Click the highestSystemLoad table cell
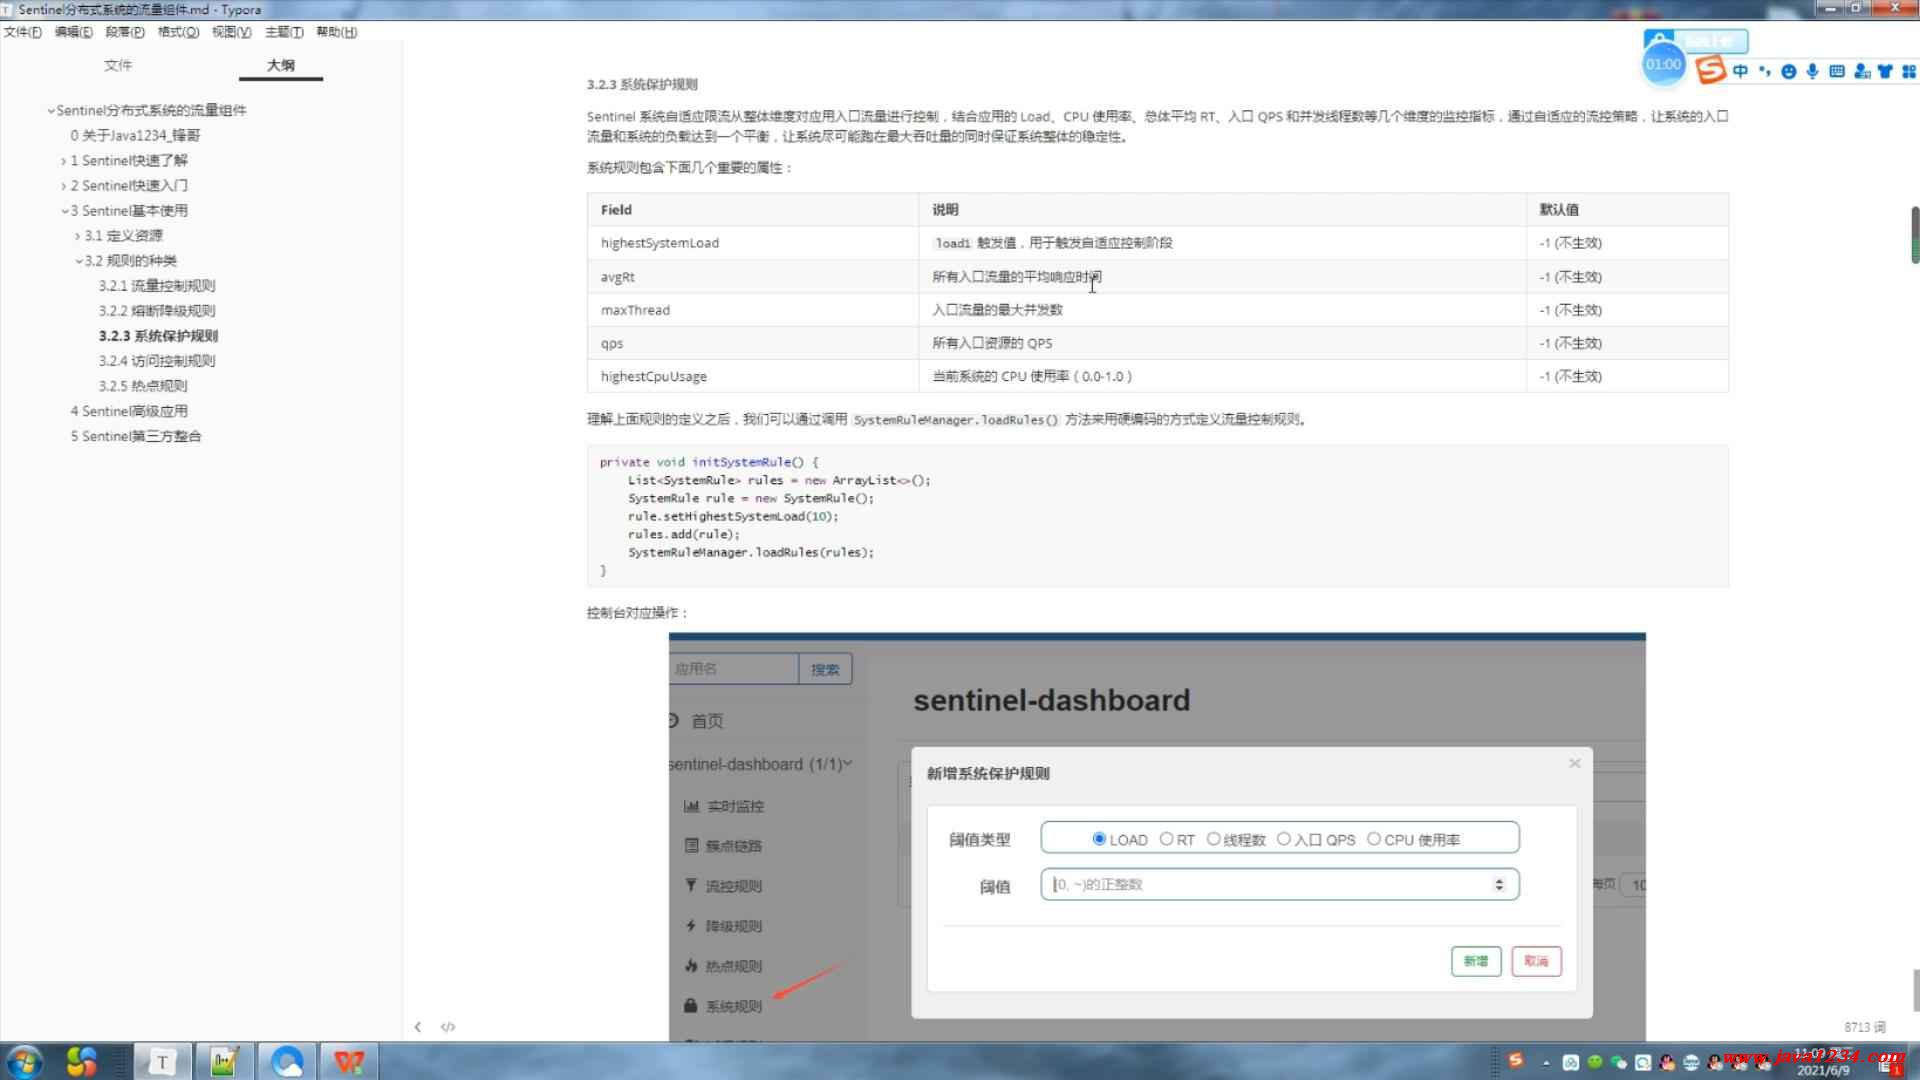Viewport: 1920px width, 1080px height. 753,243
